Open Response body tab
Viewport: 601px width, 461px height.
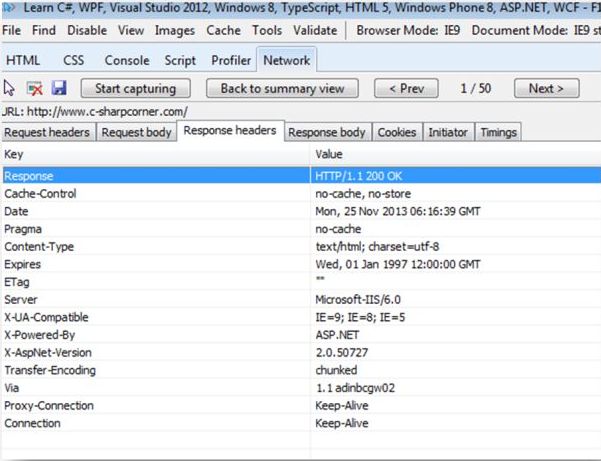tap(327, 132)
